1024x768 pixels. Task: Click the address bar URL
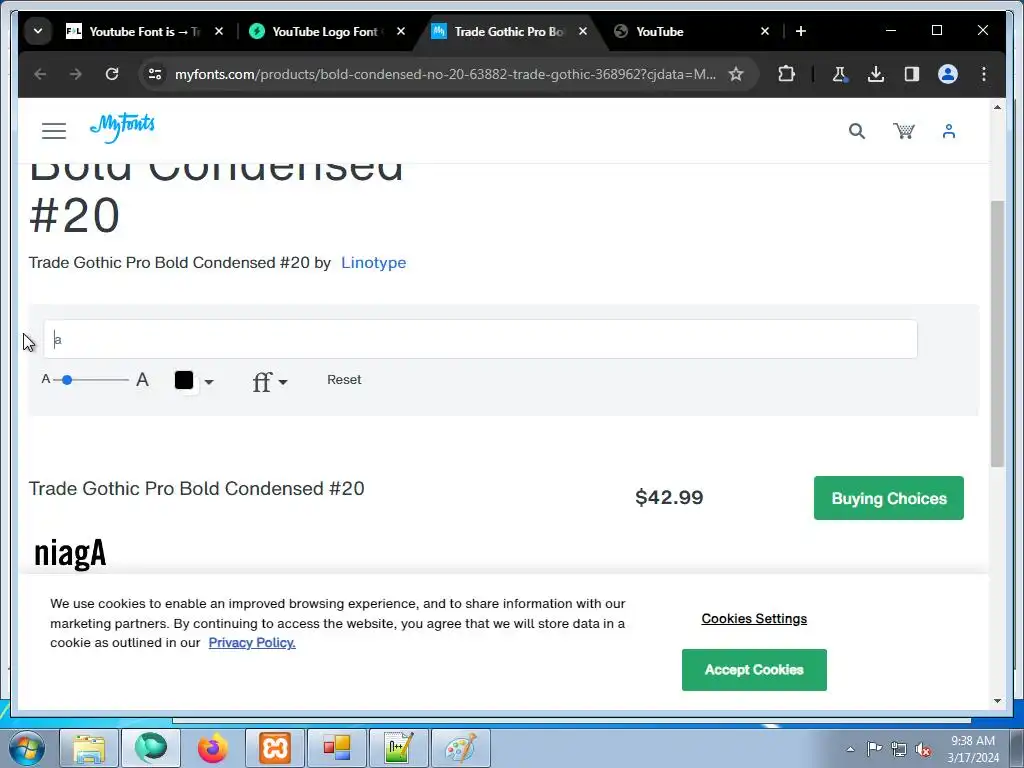coord(445,74)
